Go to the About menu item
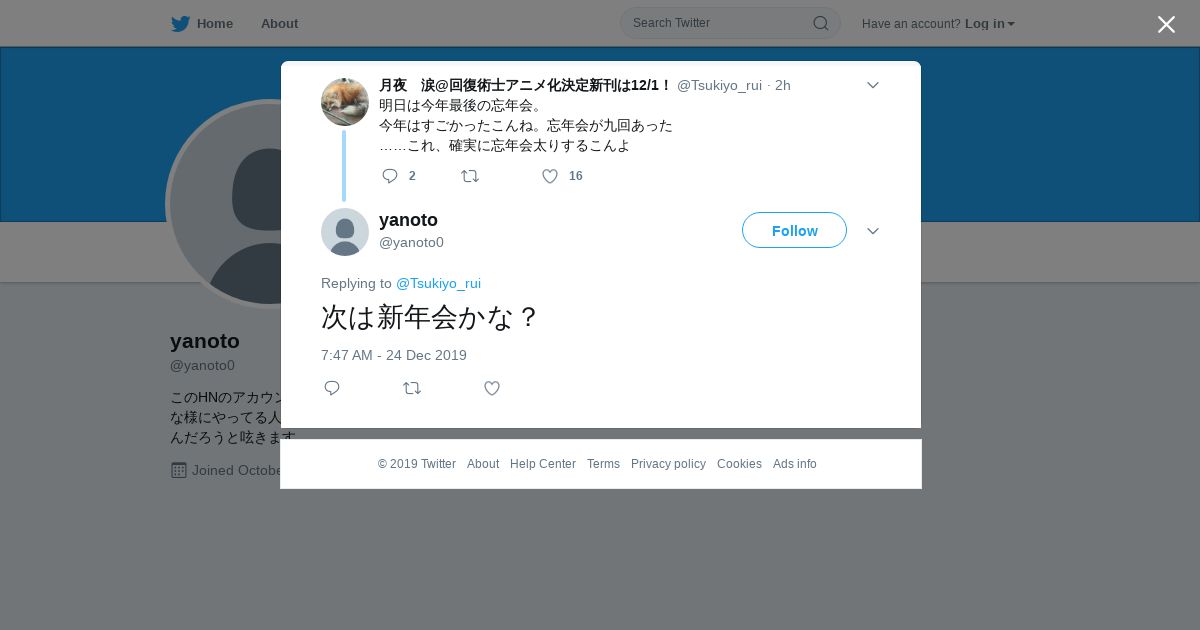This screenshot has width=1200, height=630. [279, 24]
